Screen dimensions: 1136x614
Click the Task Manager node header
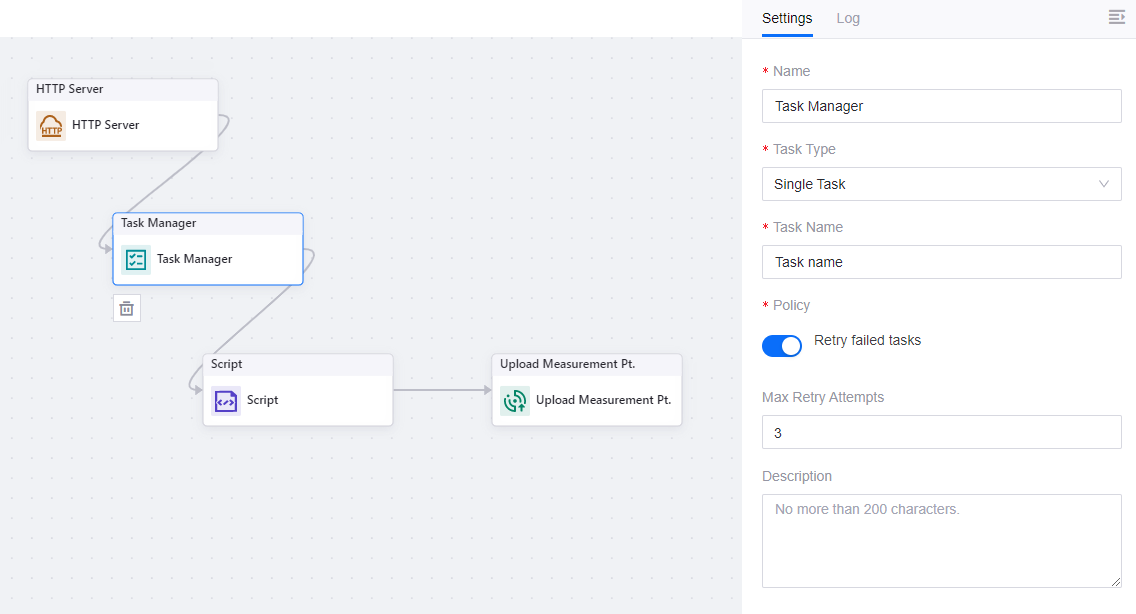(x=208, y=224)
